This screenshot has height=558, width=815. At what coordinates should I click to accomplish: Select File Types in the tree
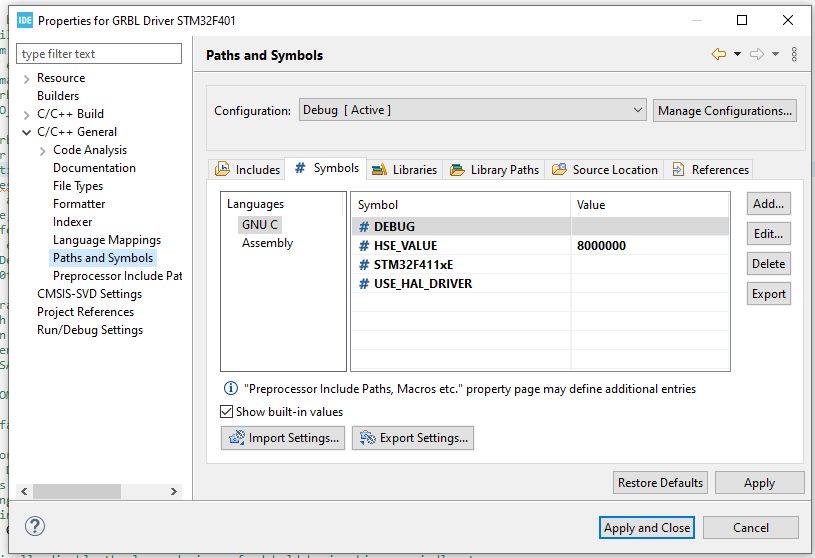pyautogui.click(x=78, y=185)
